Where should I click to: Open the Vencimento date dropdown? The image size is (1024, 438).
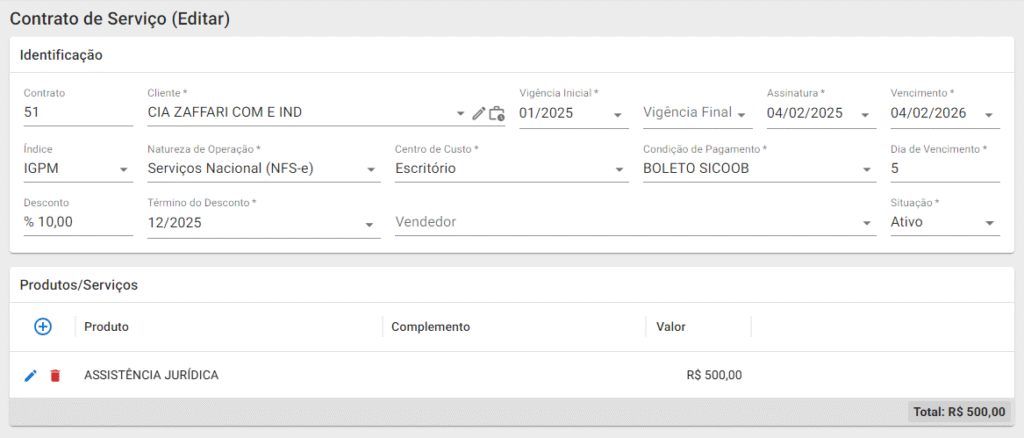click(x=989, y=114)
